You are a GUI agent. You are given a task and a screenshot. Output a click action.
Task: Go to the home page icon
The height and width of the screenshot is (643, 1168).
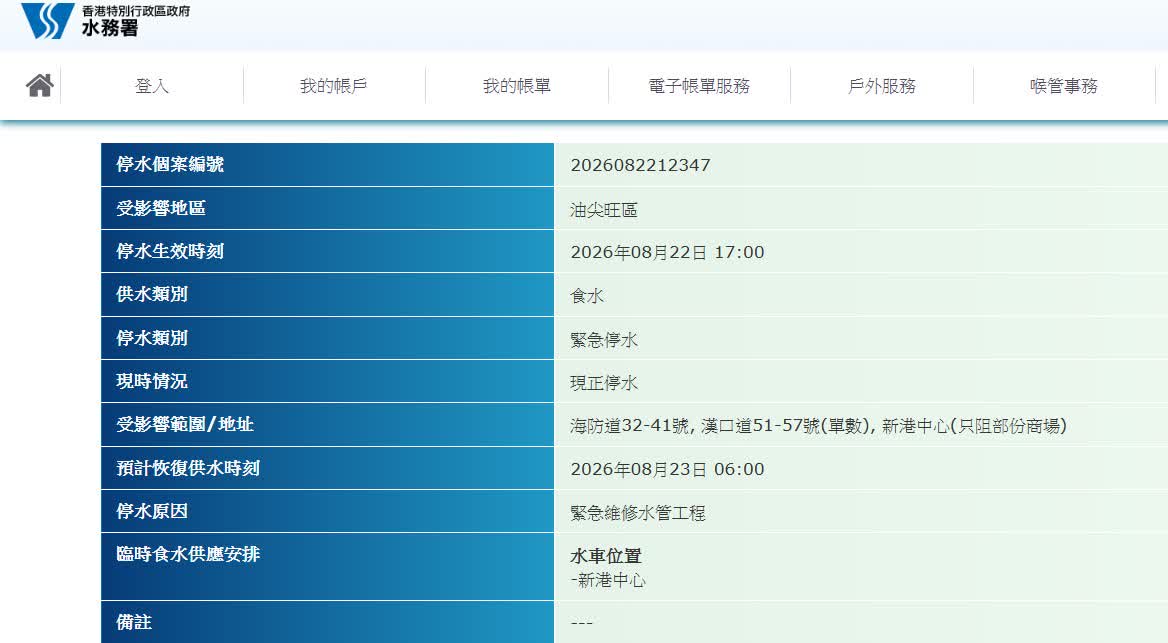pos(39,86)
